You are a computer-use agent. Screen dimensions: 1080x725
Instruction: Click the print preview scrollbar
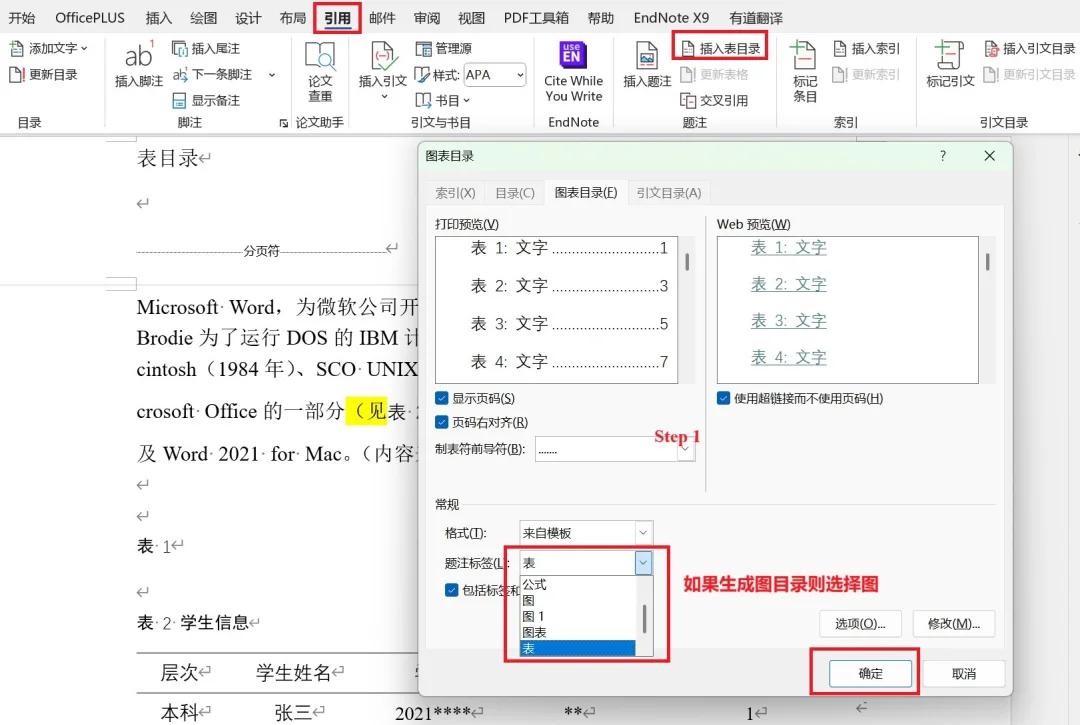click(687, 263)
